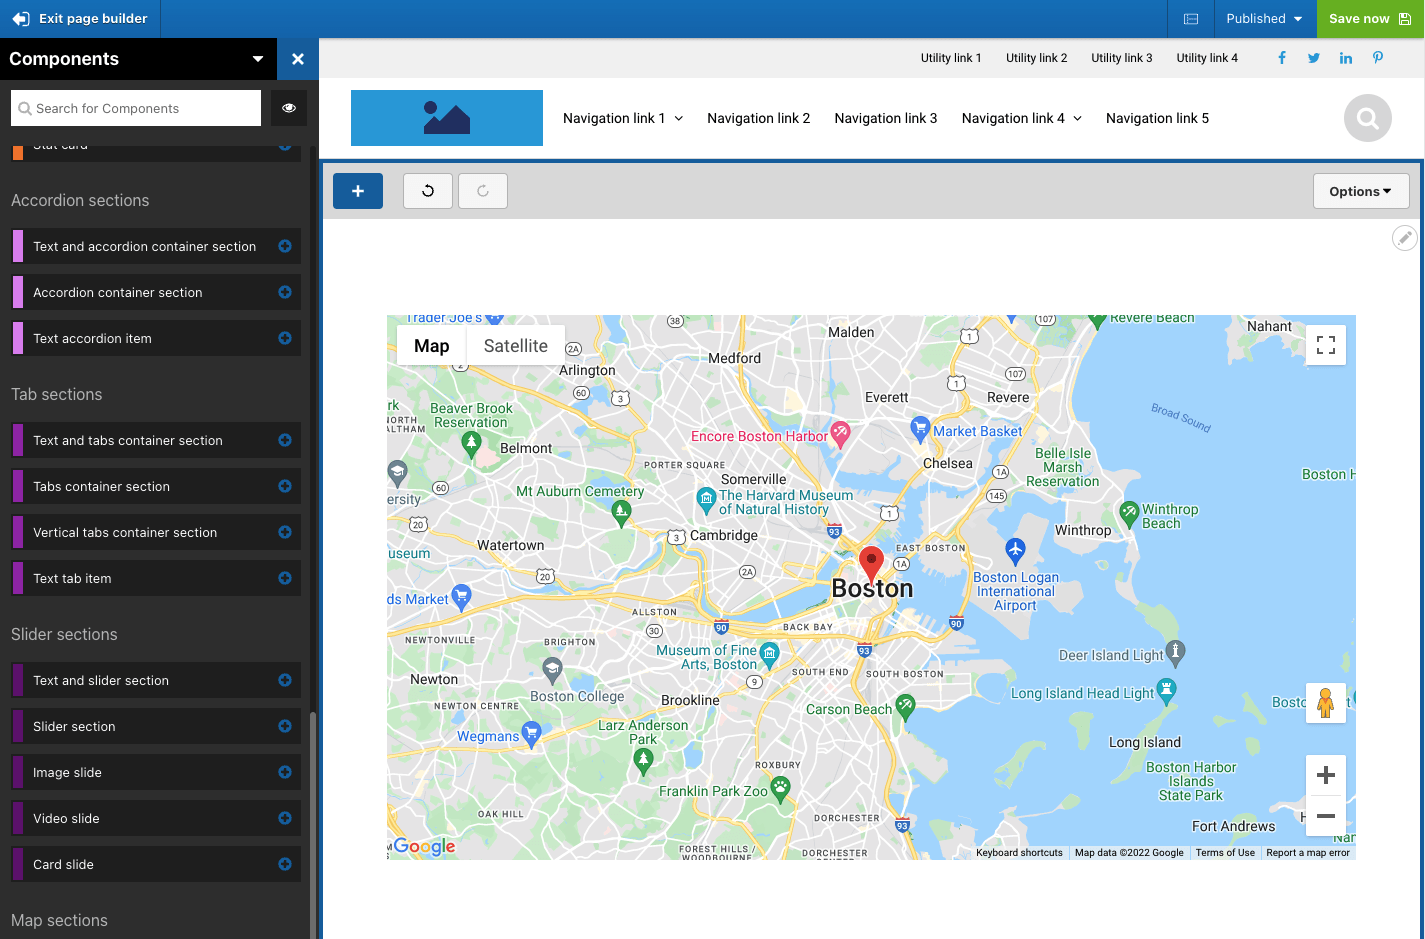The height and width of the screenshot is (939, 1425).
Task: Switch map to Satellite view
Action: [x=516, y=346]
